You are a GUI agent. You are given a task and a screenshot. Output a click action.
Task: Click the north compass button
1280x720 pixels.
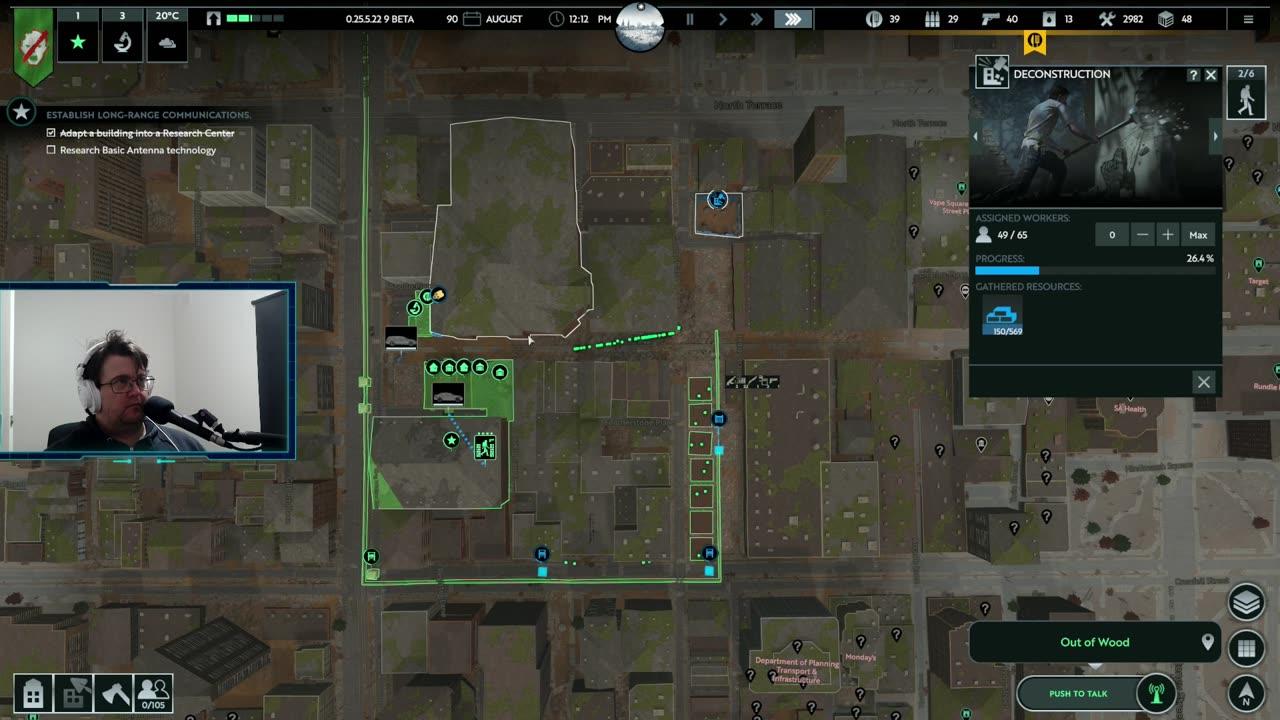point(1246,692)
